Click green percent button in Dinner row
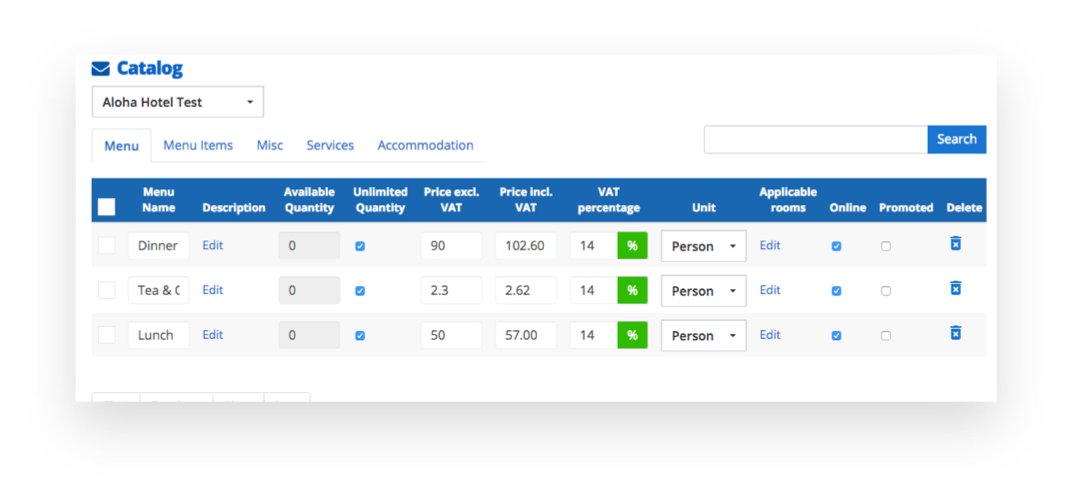The image size is (1070, 497). click(x=632, y=246)
